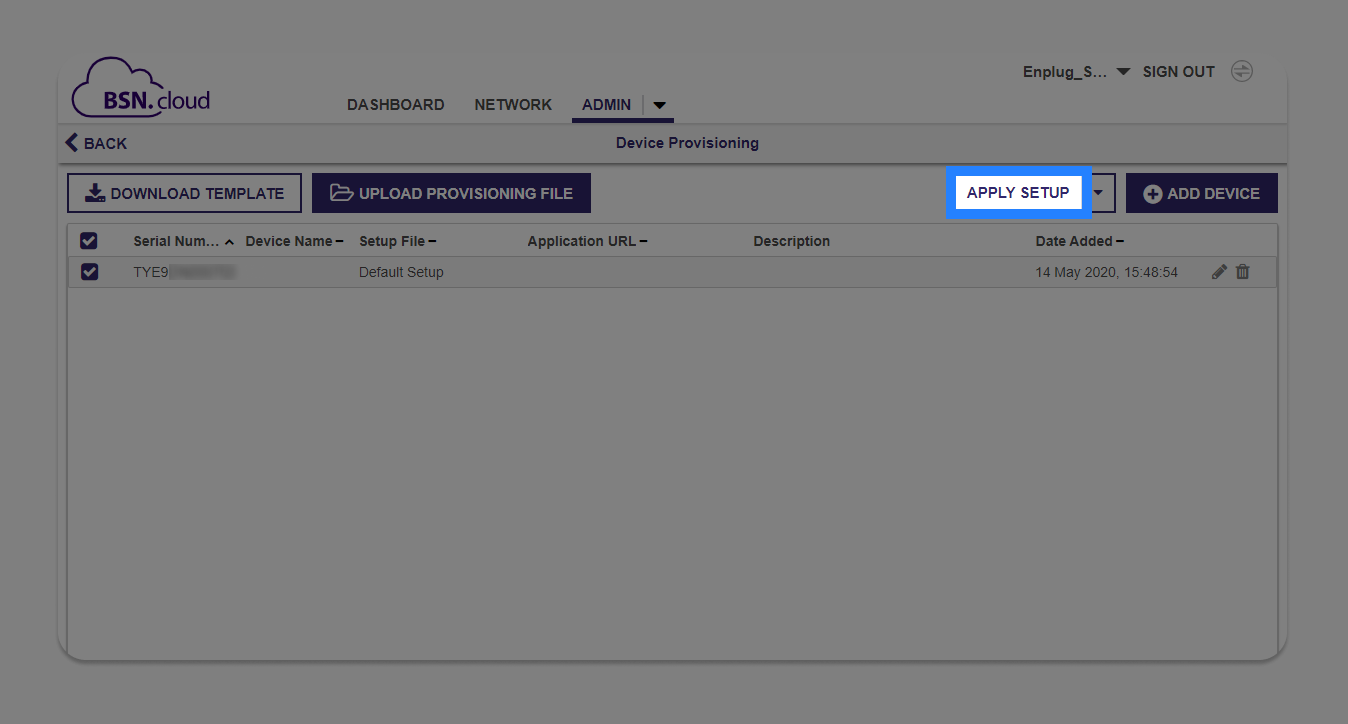Click the pencil icon to edit the device

pyautogui.click(x=1219, y=271)
